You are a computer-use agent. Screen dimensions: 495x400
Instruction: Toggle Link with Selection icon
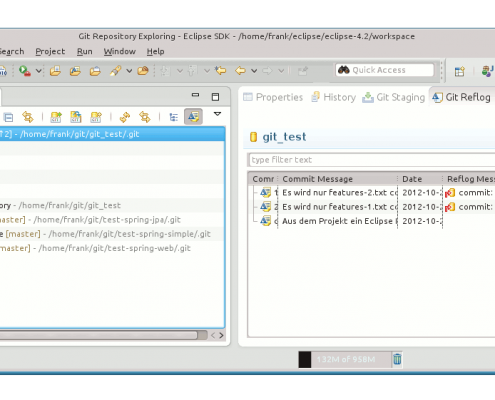click(145, 117)
